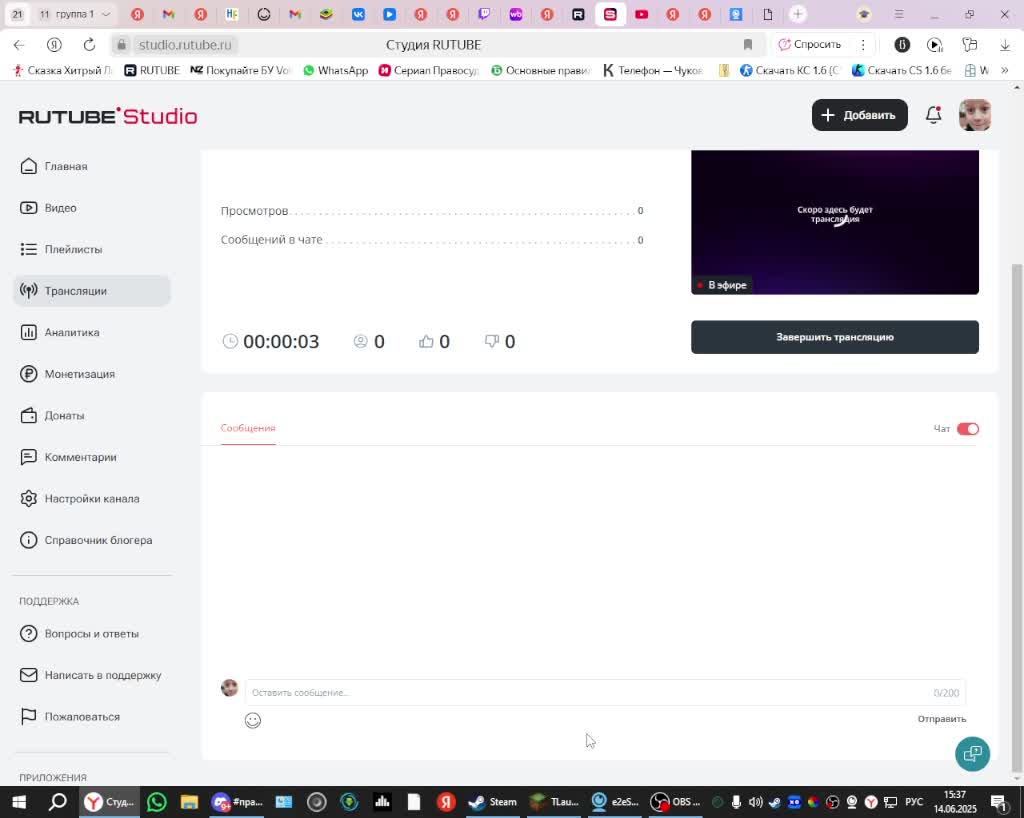Open the RUTUBE bookmark
1024x818 pixels.
pos(152,71)
